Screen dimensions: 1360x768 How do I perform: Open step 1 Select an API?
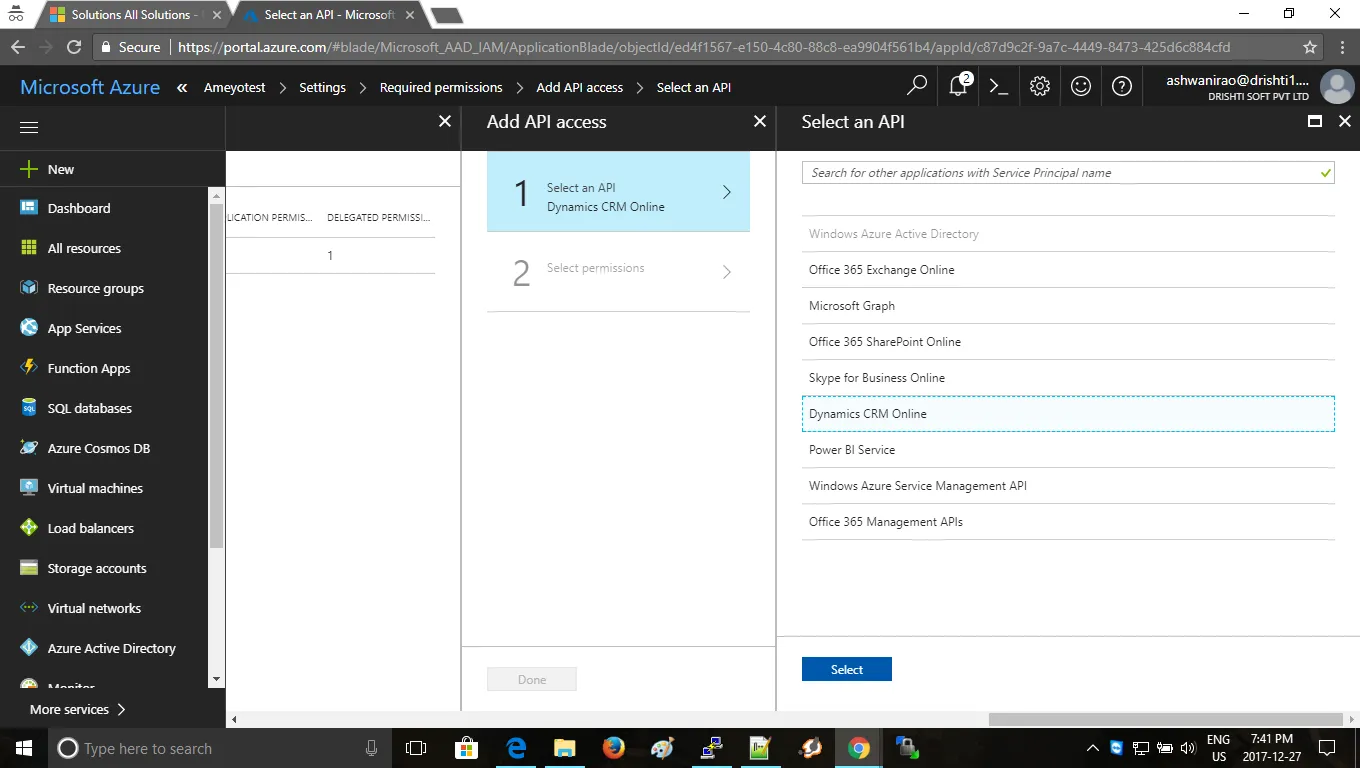pyautogui.click(x=618, y=192)
